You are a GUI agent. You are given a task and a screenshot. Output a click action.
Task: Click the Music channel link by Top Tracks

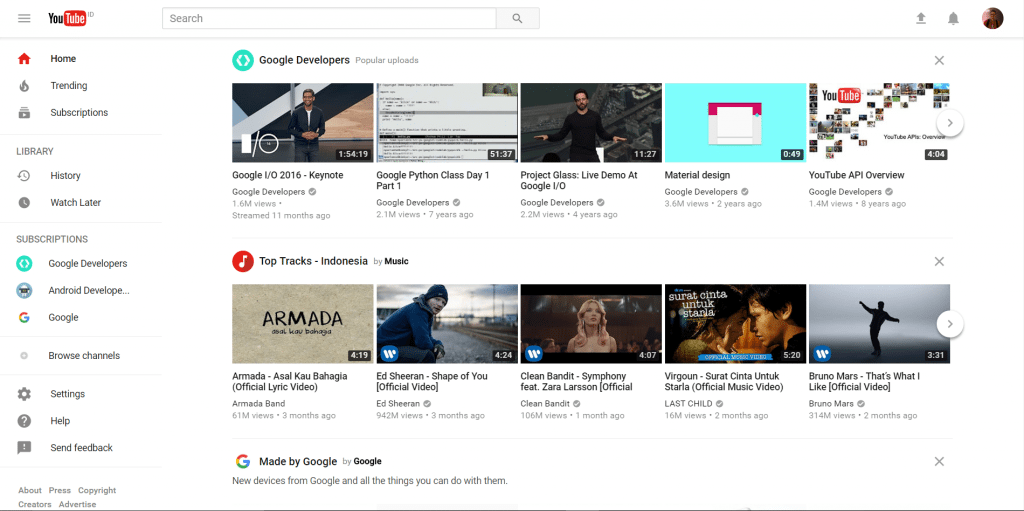pyautogui.click(x=396, y=261)
